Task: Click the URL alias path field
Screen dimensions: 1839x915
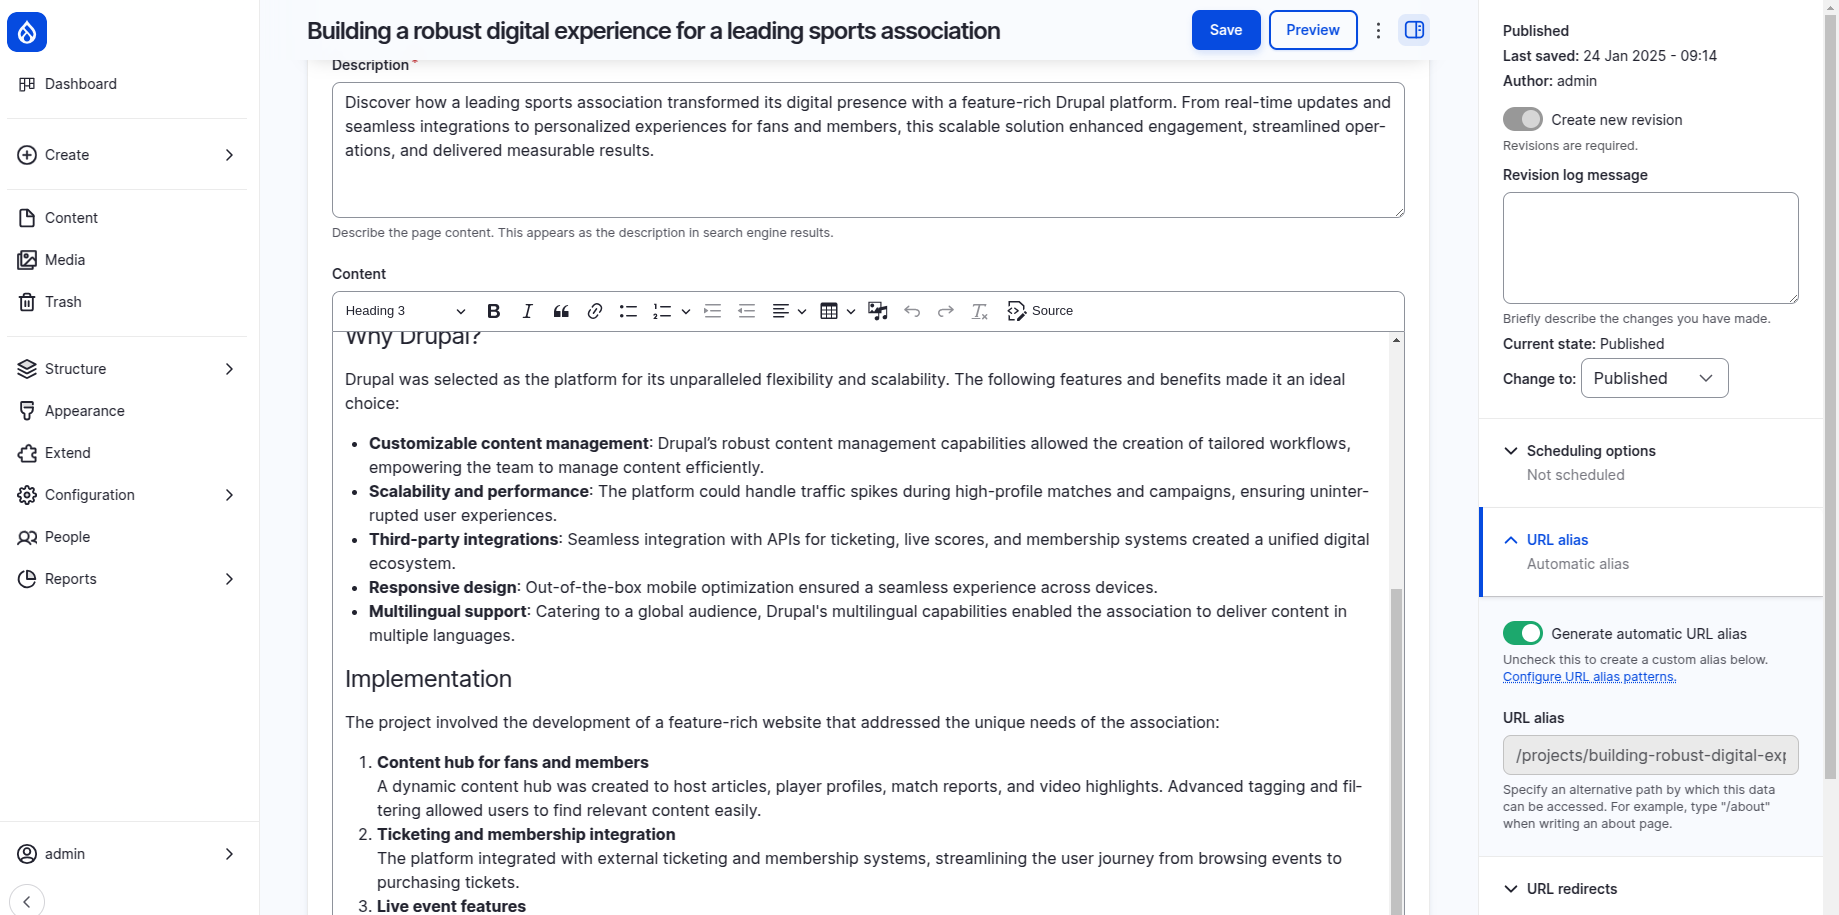Action: tap(1651, 755)
